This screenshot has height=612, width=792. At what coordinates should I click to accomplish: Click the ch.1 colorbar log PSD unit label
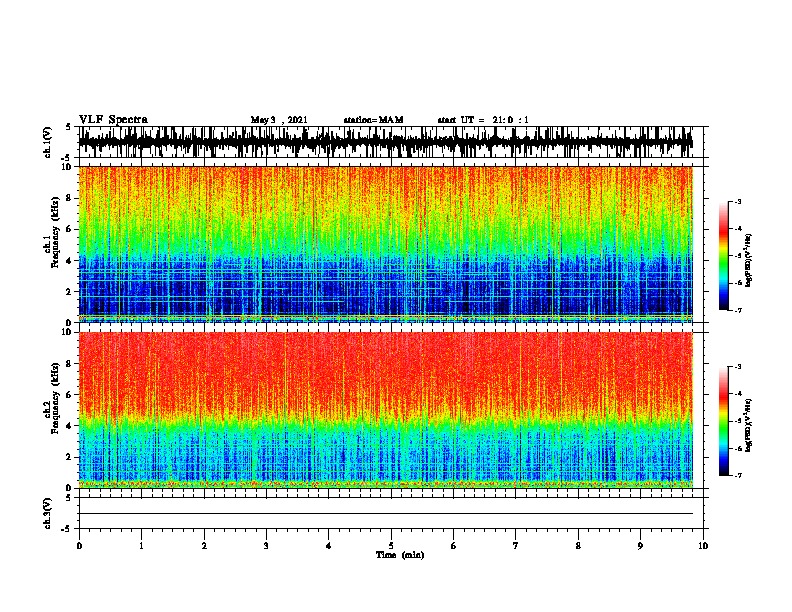(748, 260)
